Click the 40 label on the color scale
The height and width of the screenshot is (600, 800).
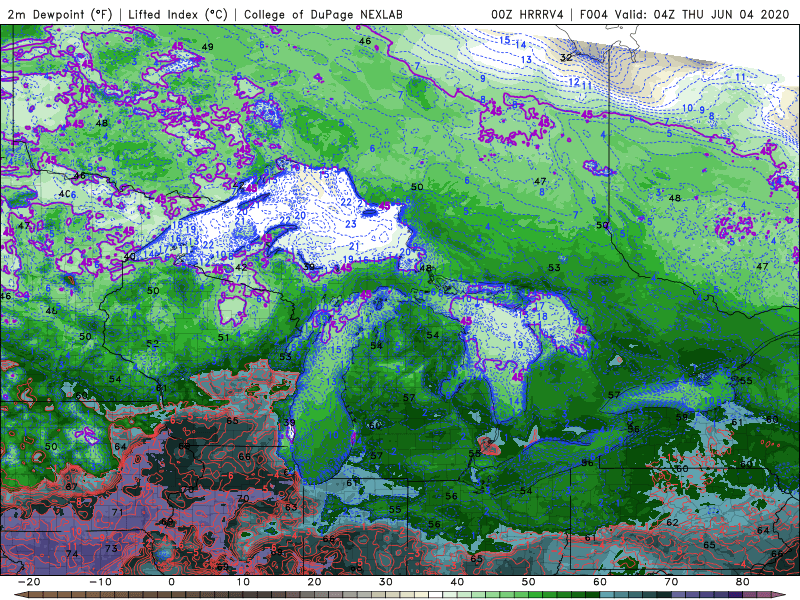click(457, 582)
